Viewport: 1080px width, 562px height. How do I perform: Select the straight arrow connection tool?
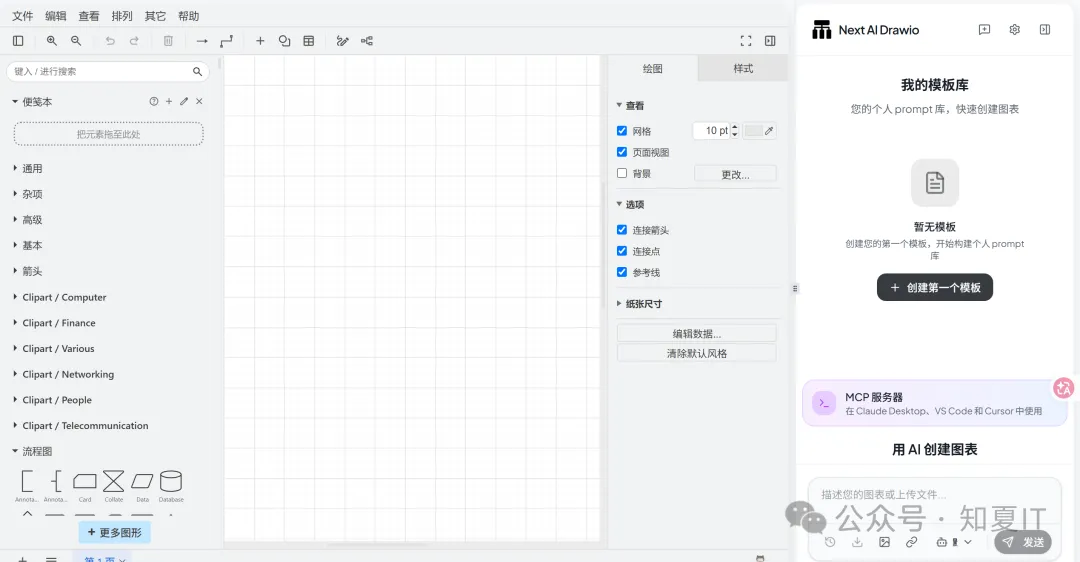[202, 41]
